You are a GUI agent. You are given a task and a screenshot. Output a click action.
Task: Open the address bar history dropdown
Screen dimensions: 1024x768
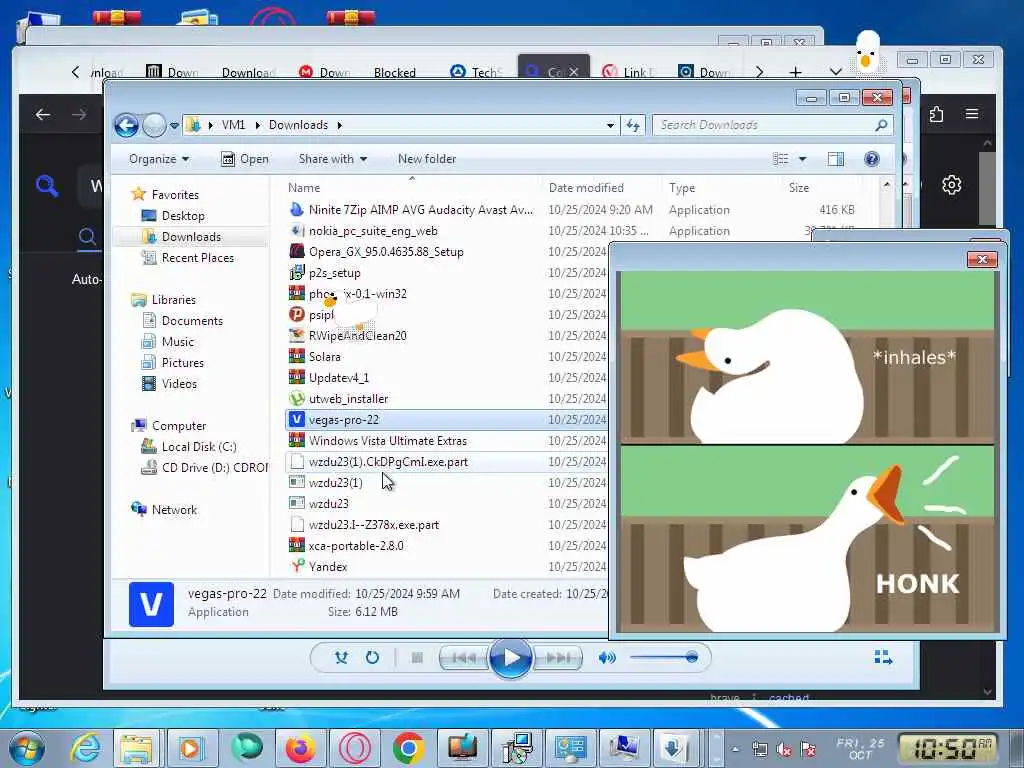pyautogui.click(x=610, y=125)
